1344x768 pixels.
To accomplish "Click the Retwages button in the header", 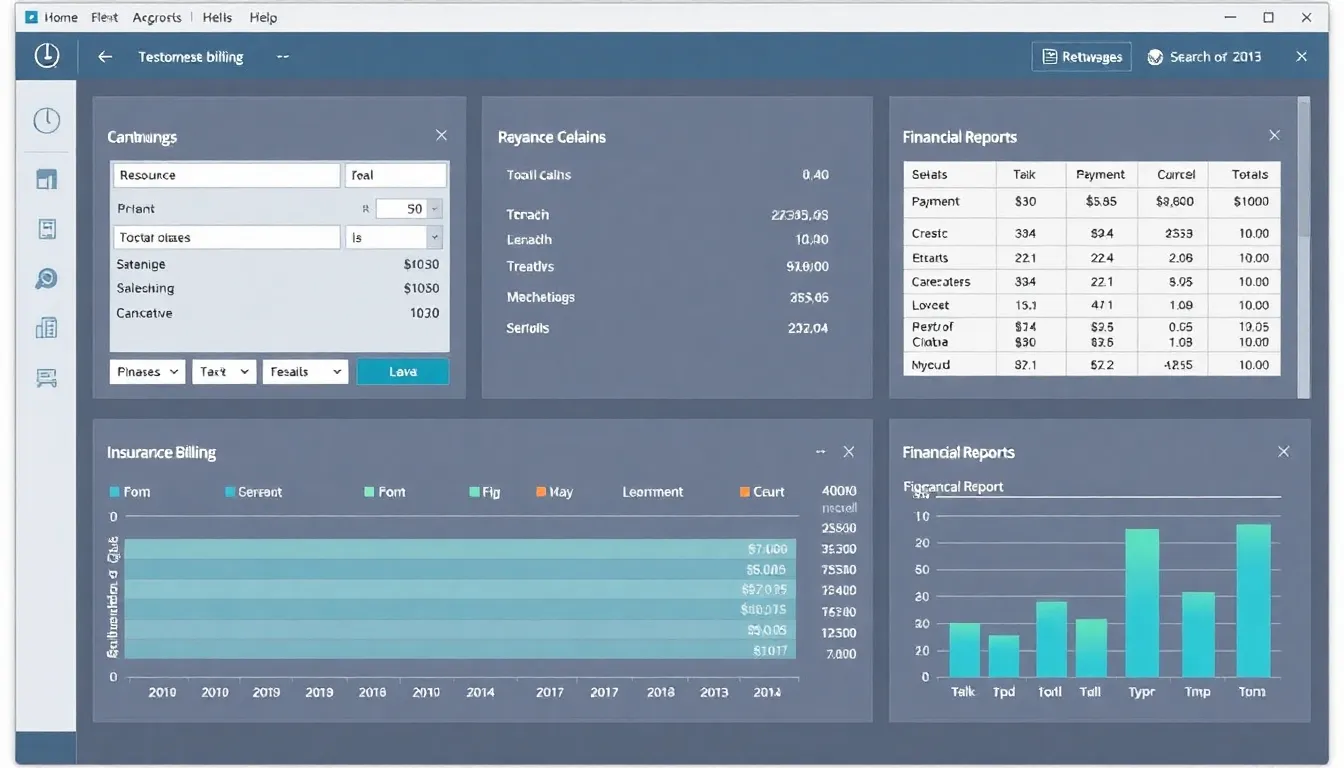I will [1081, 57].
